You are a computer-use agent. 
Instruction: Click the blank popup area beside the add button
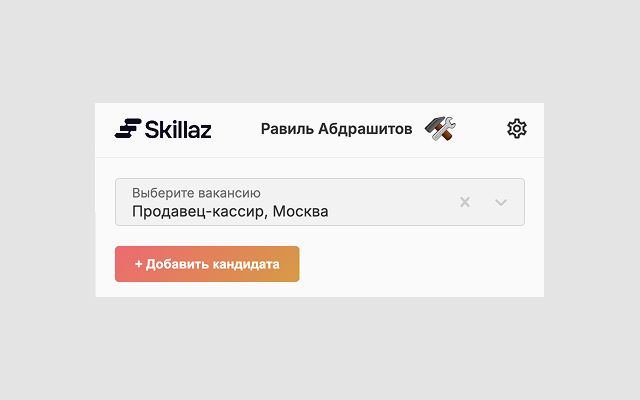point(420,264)
